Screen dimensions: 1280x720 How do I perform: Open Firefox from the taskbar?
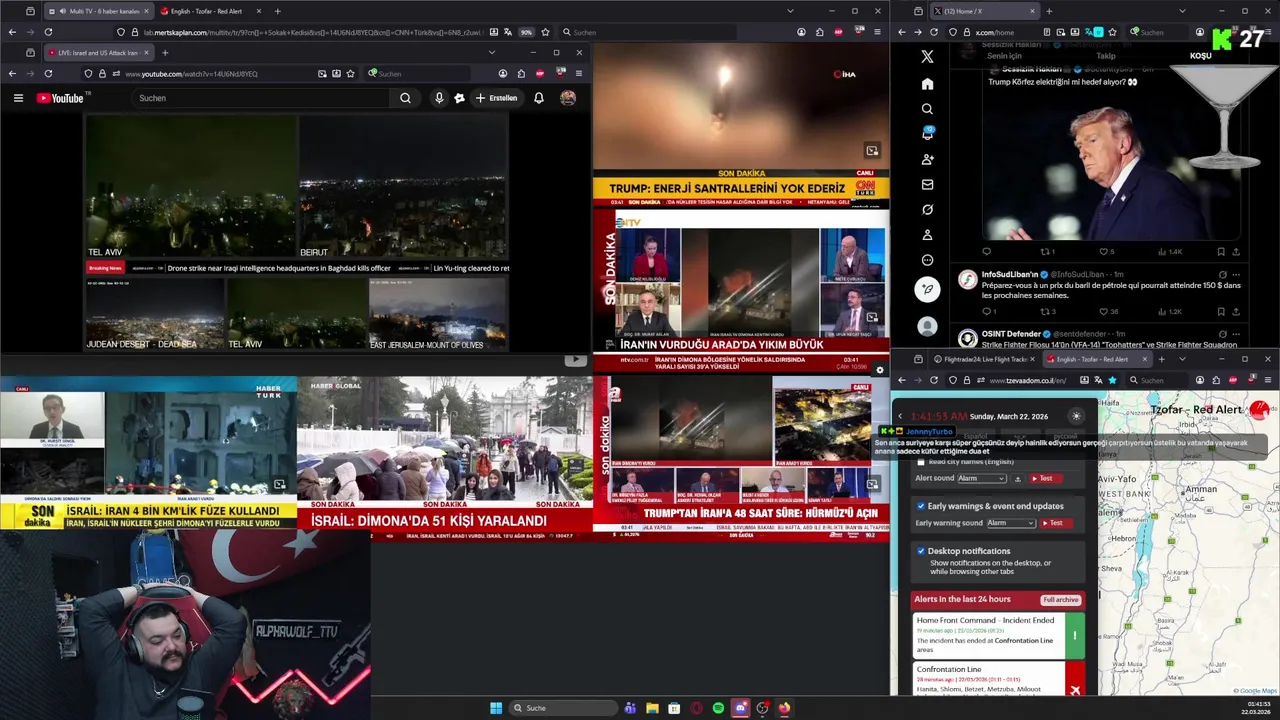point(784,708)
